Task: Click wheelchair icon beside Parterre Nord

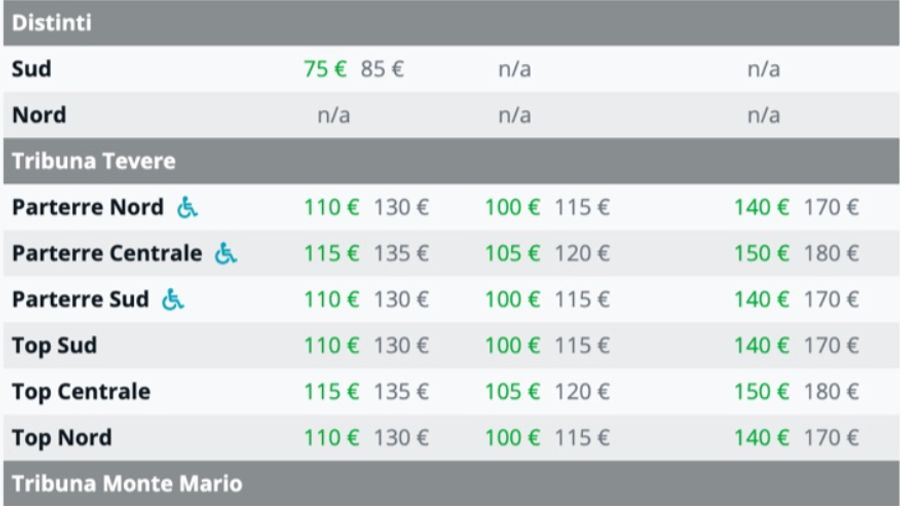Action: tap(188, 207)
